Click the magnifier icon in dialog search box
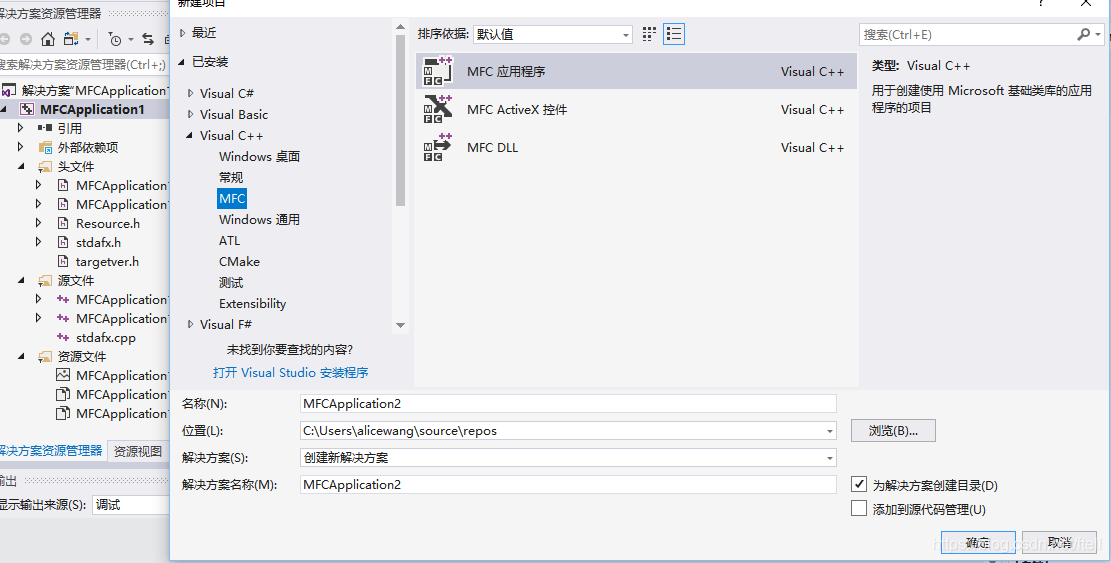1111x563 pixels. [x=1083, y=34]
